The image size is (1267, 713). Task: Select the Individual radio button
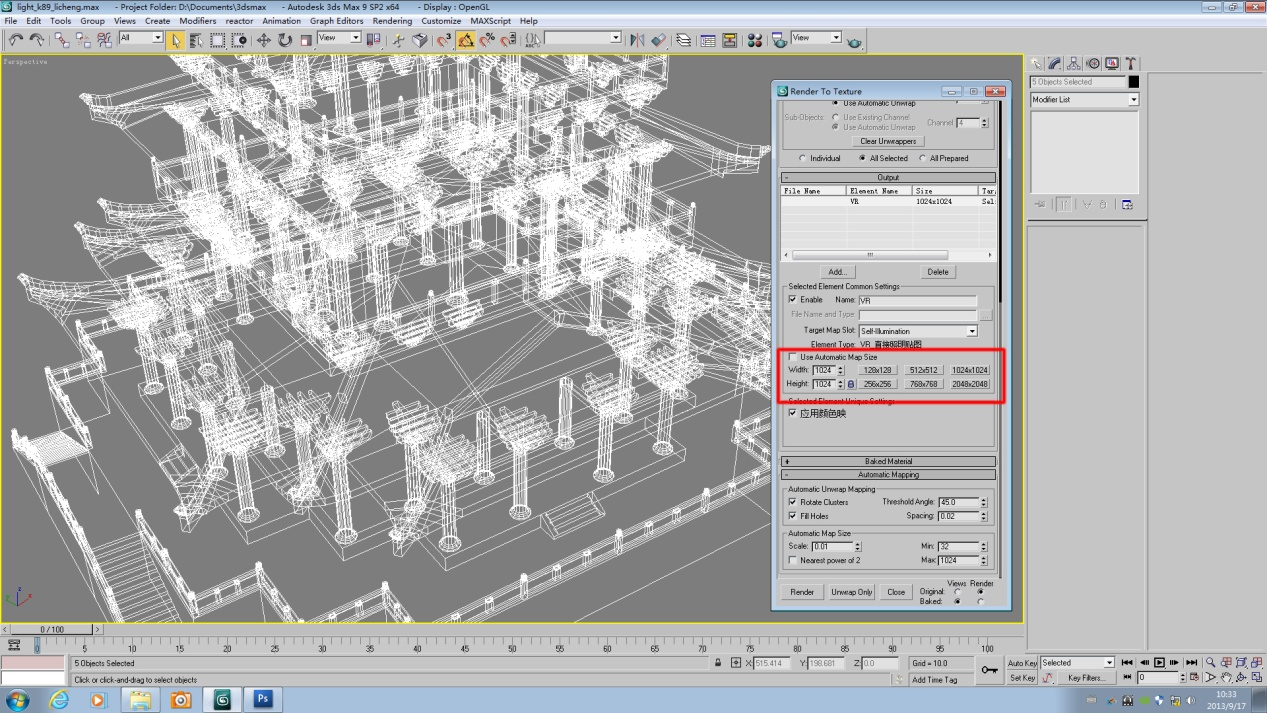click(803, 158)
